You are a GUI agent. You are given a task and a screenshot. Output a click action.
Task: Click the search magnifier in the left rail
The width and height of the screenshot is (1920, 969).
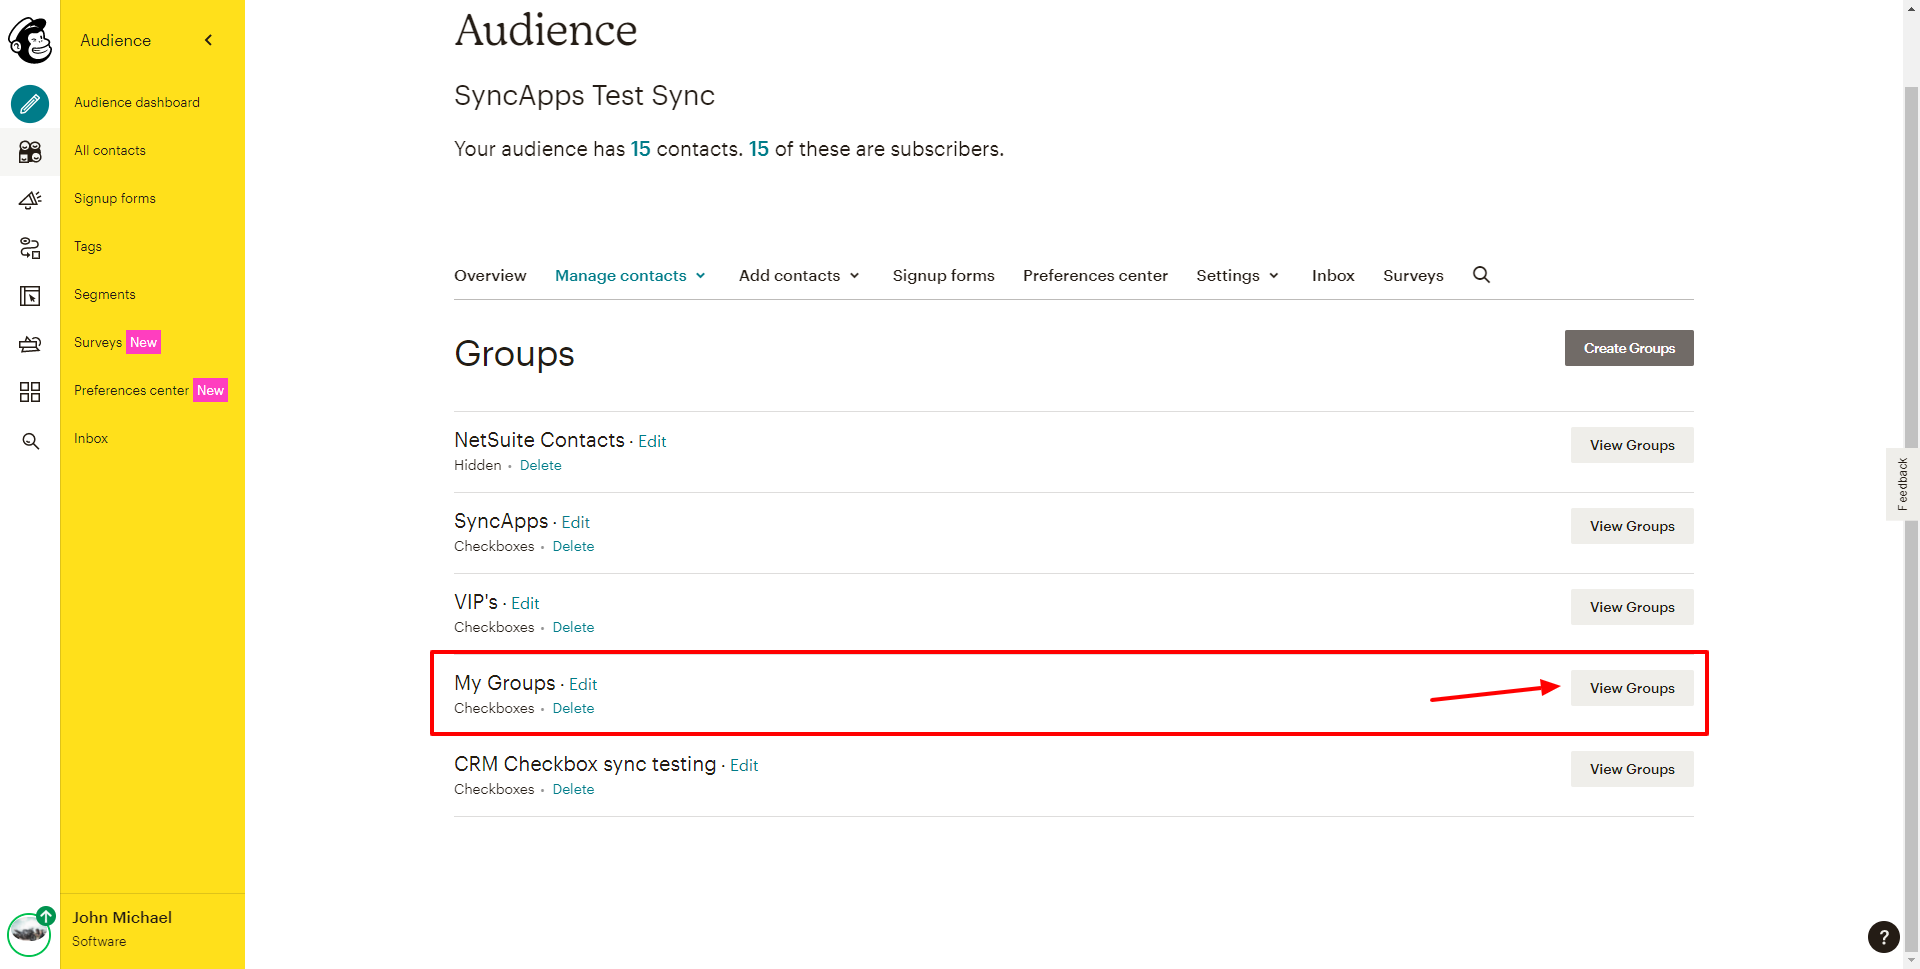click(30, 441)
